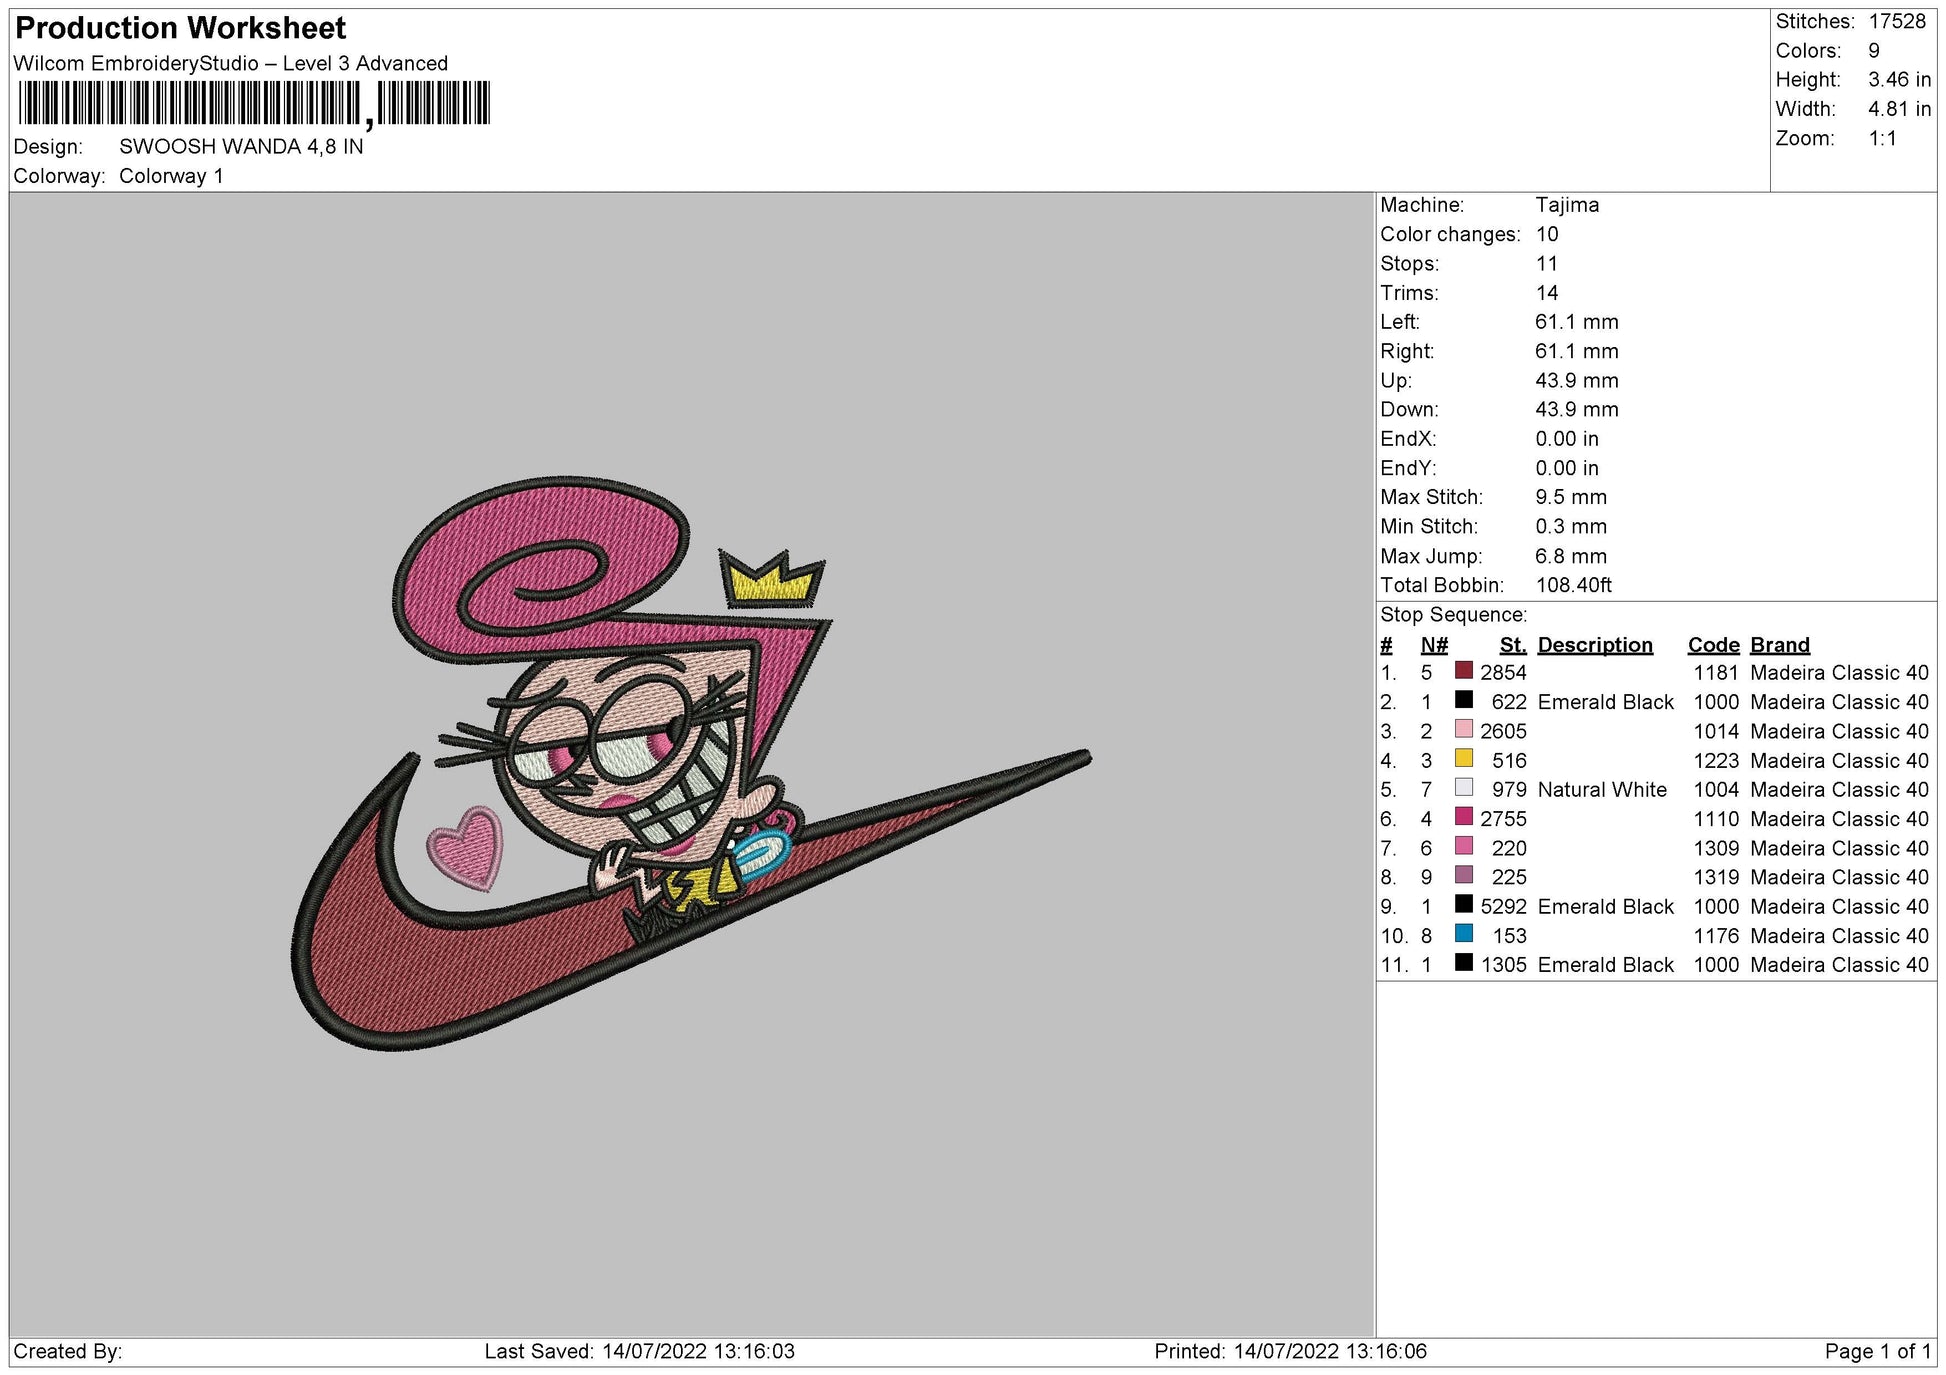
Task: Click the Stop Sequence heading
Action: click(x=1453, y=615)
